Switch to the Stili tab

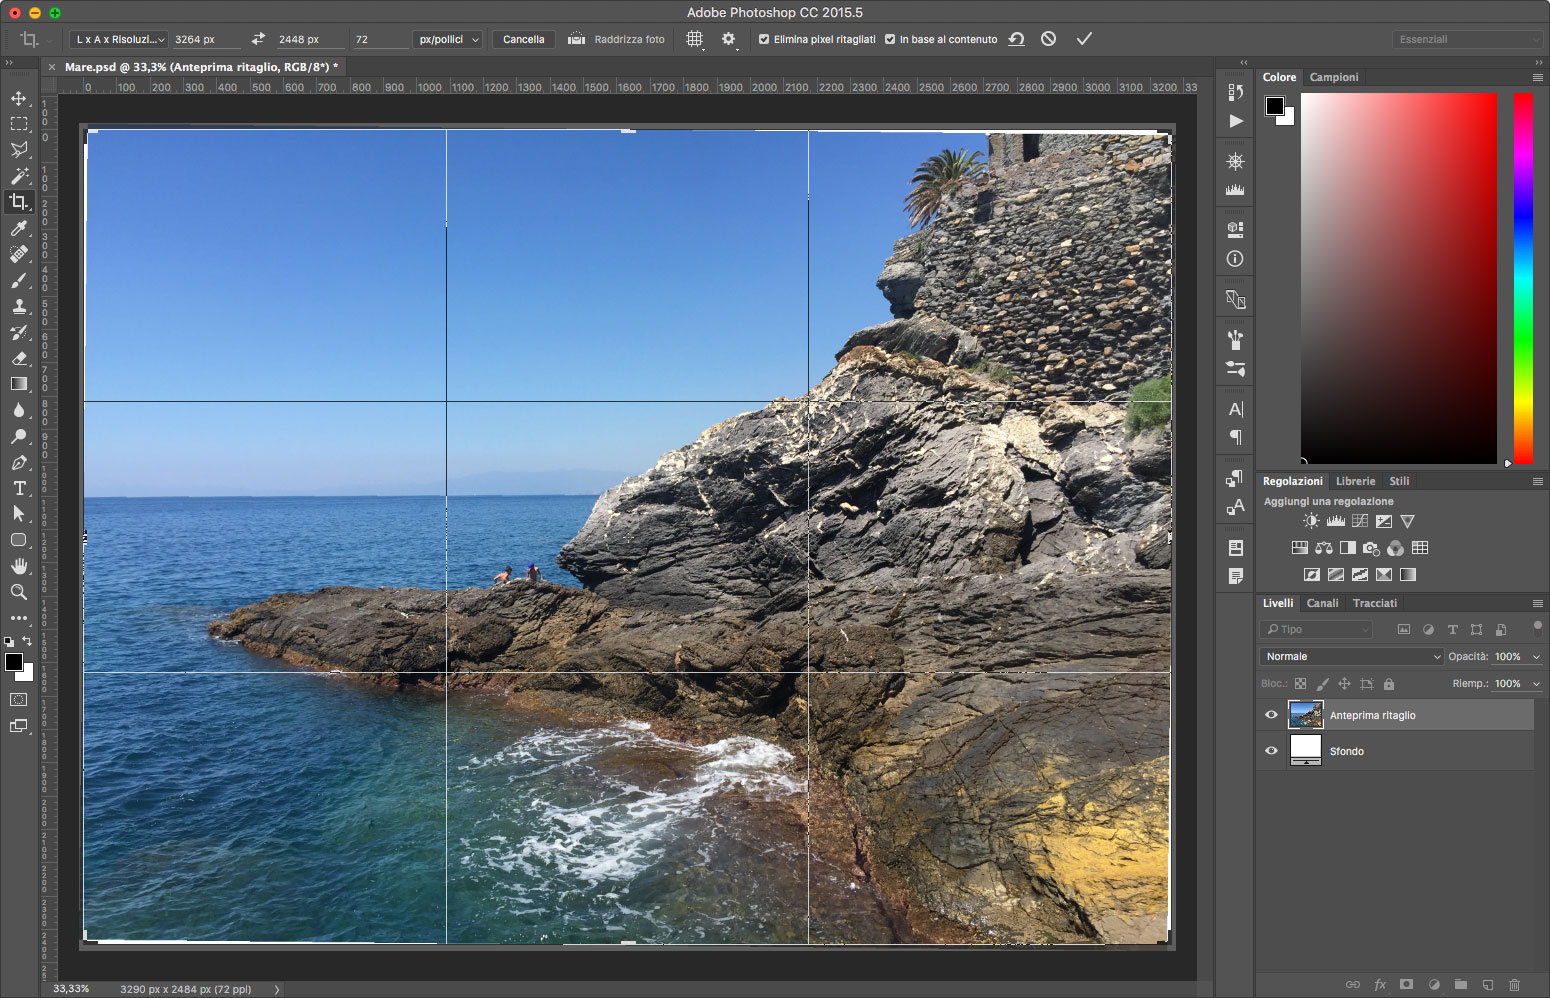coord(1399,481)
